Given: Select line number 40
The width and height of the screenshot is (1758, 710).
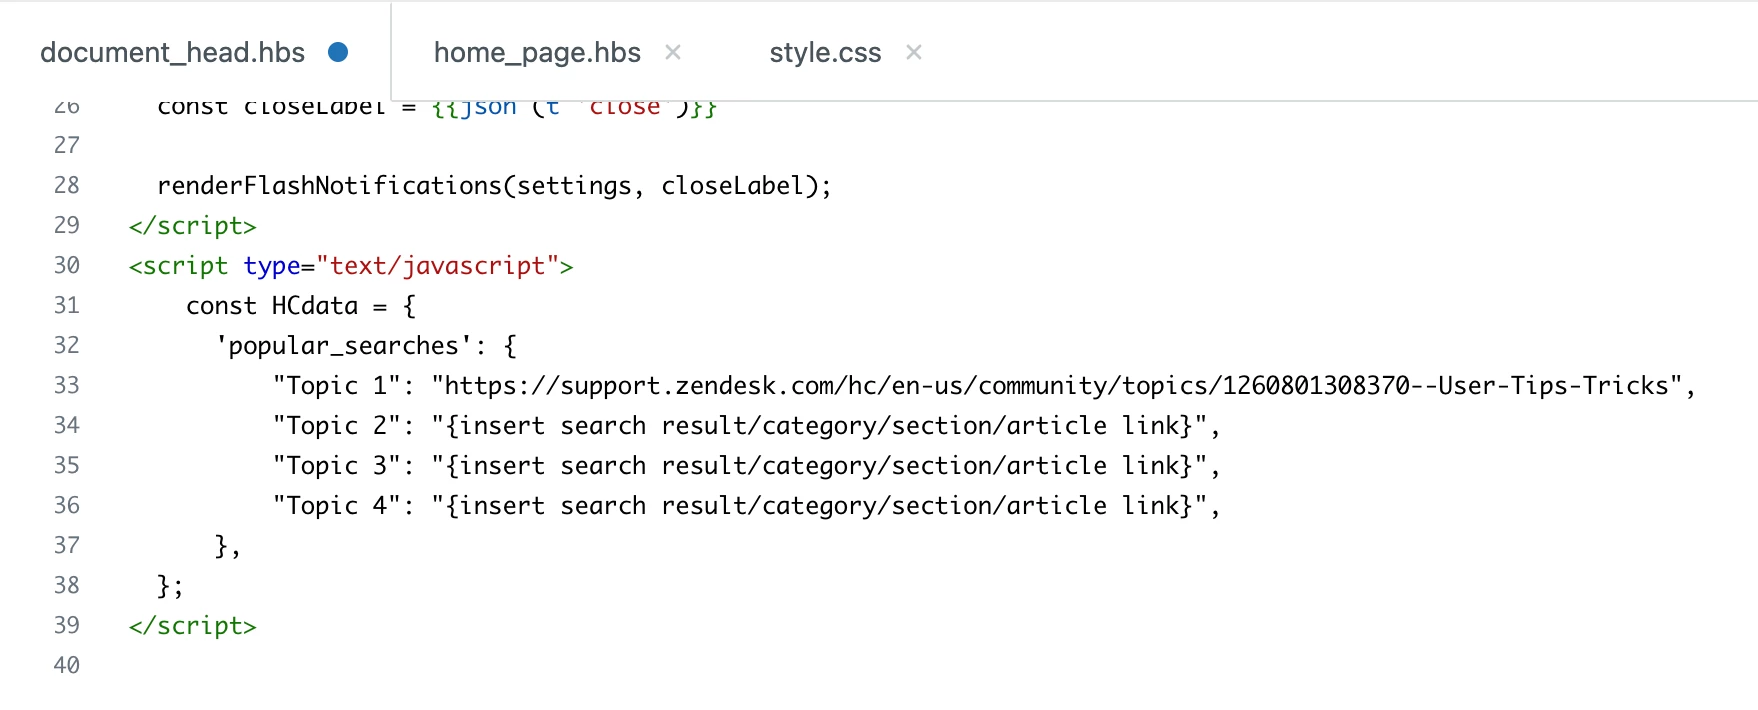Looking at the screenshot, I should click(x=67, y=665).
